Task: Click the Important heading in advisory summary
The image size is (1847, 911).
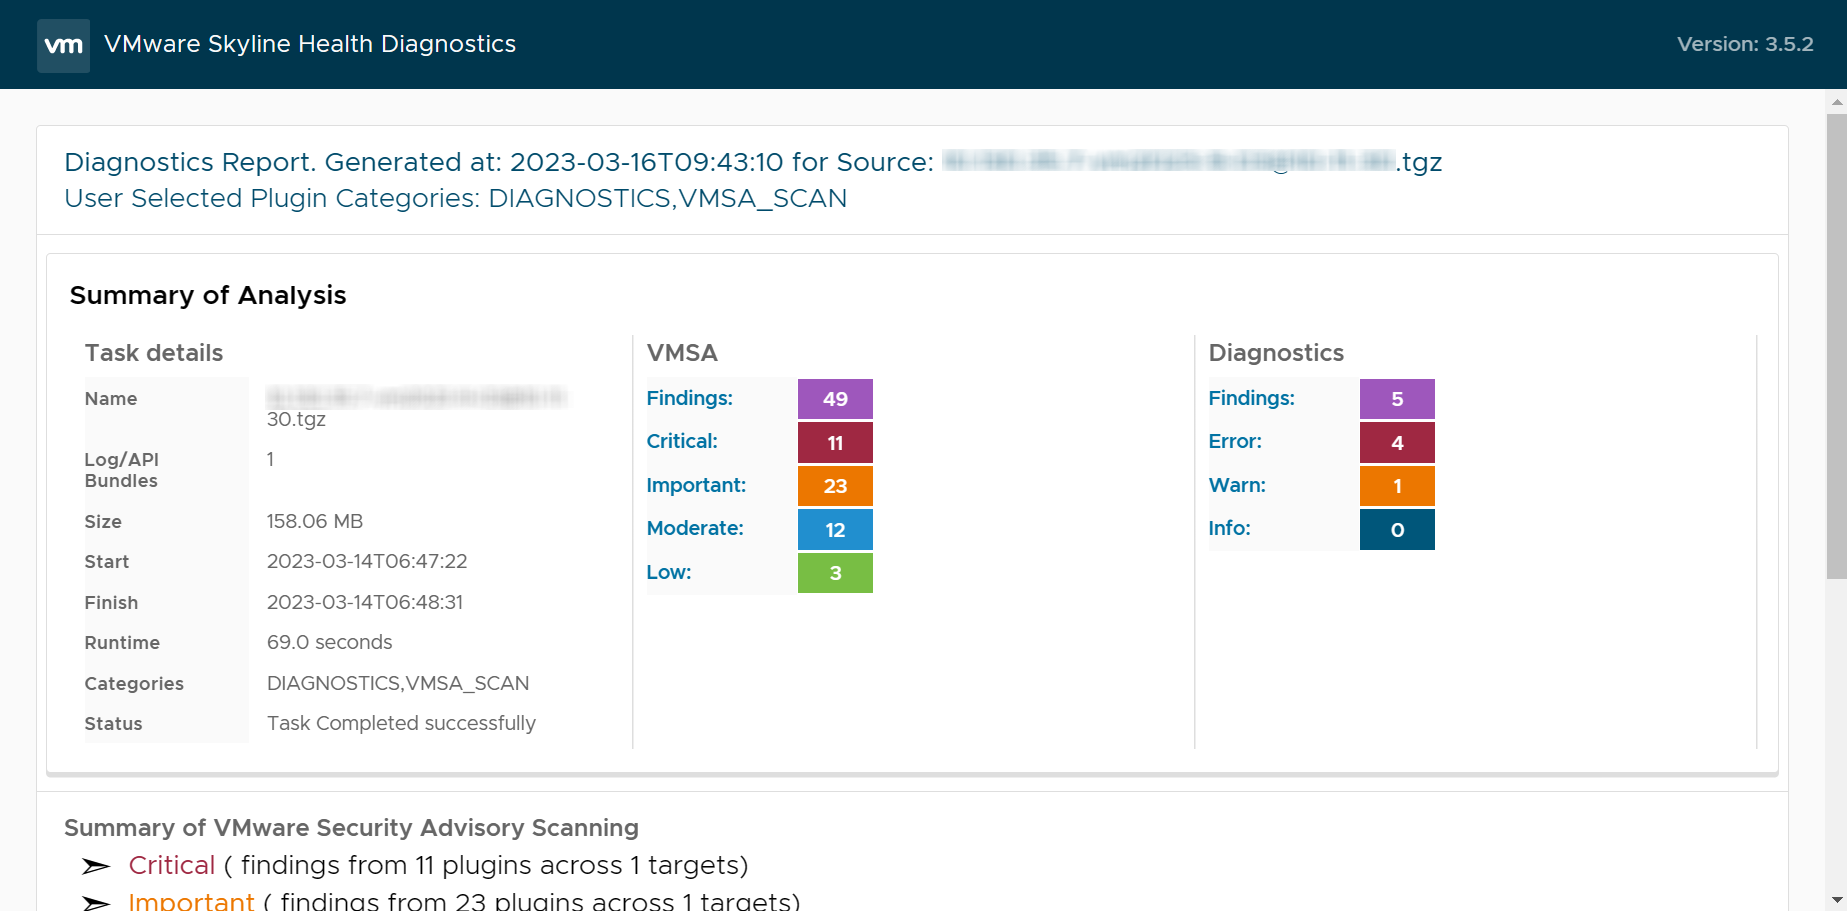Action: pos(191,901)
